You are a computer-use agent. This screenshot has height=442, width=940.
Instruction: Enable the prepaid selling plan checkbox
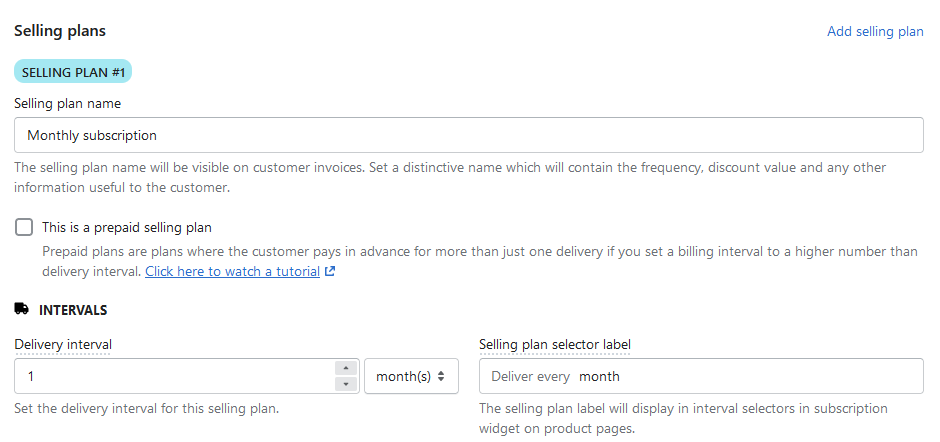(24, 227)
